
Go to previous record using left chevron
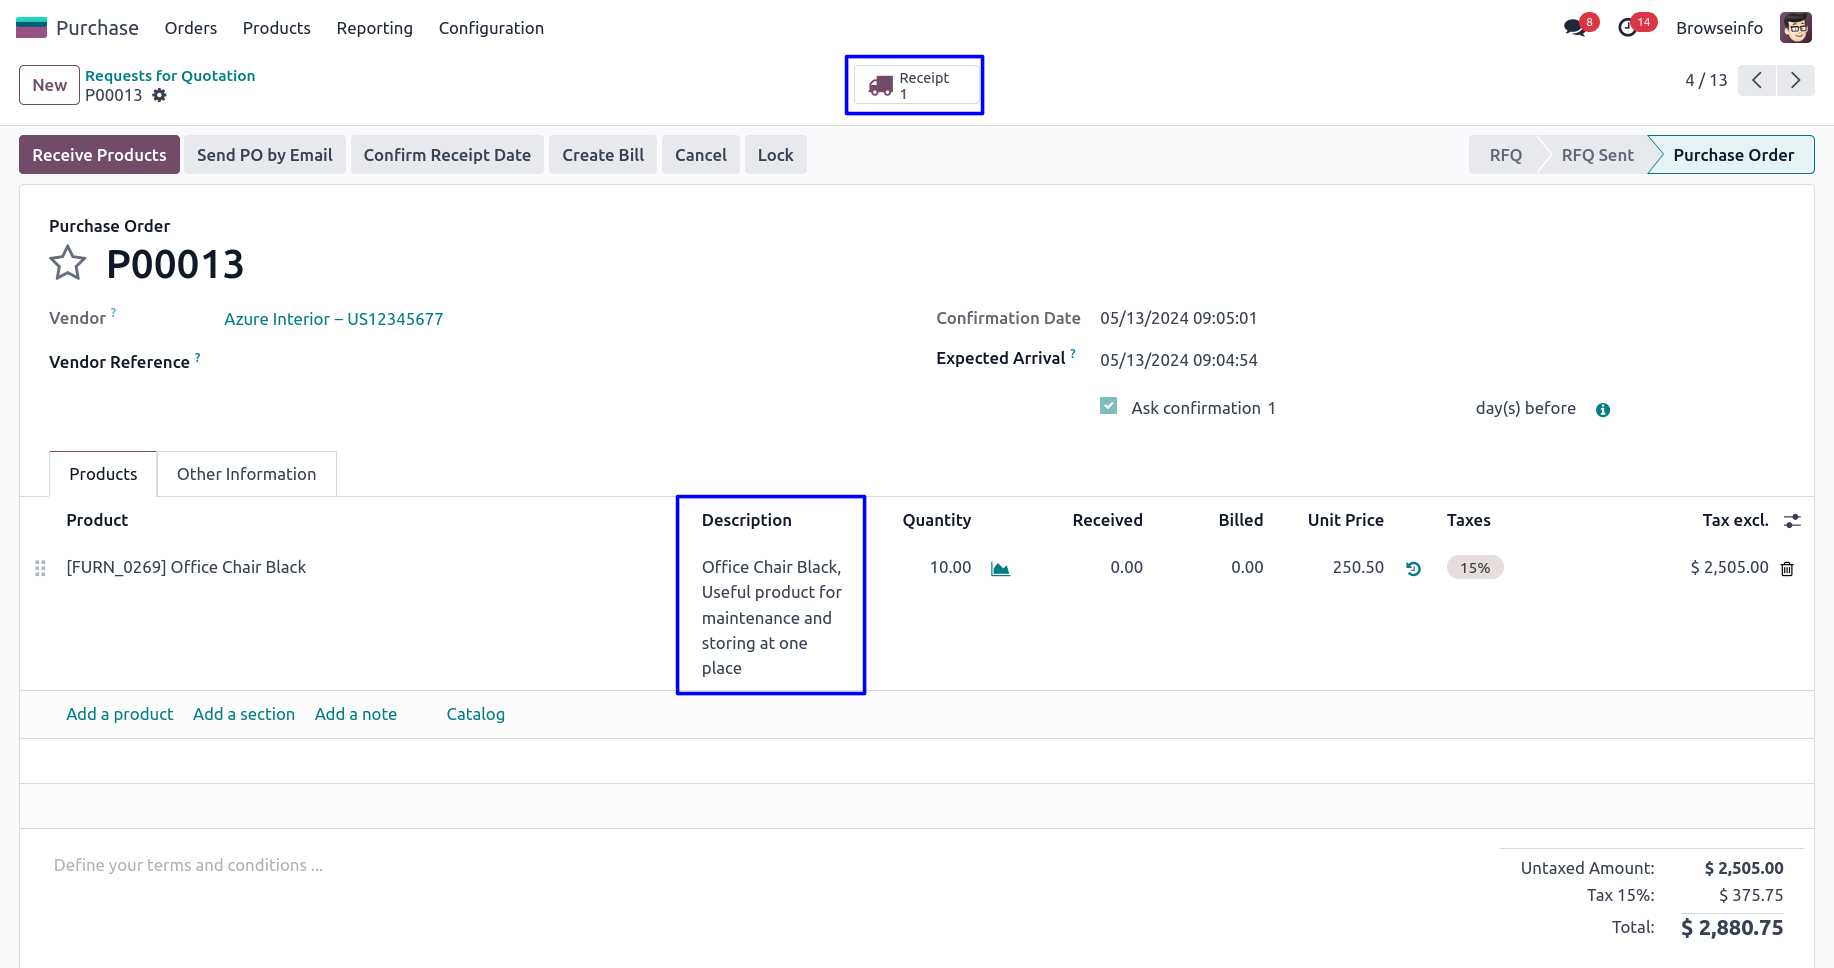pos(1757,81)
